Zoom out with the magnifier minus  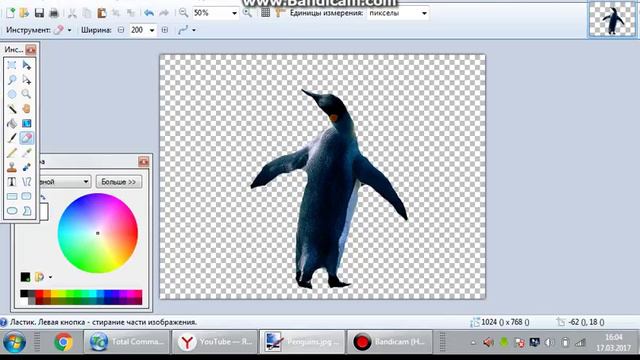coord(183,13)
